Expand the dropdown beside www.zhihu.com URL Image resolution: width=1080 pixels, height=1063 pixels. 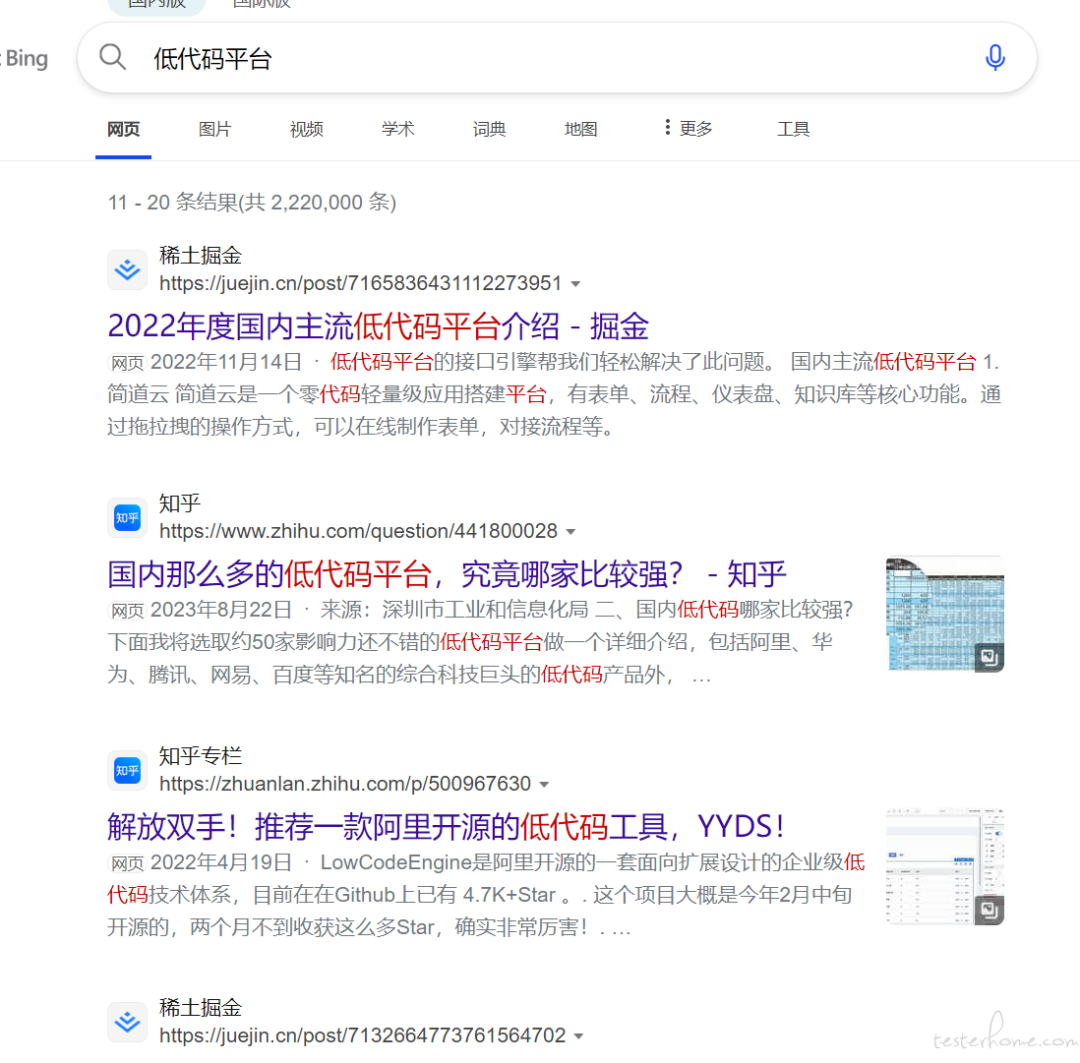tap(571, 532)
